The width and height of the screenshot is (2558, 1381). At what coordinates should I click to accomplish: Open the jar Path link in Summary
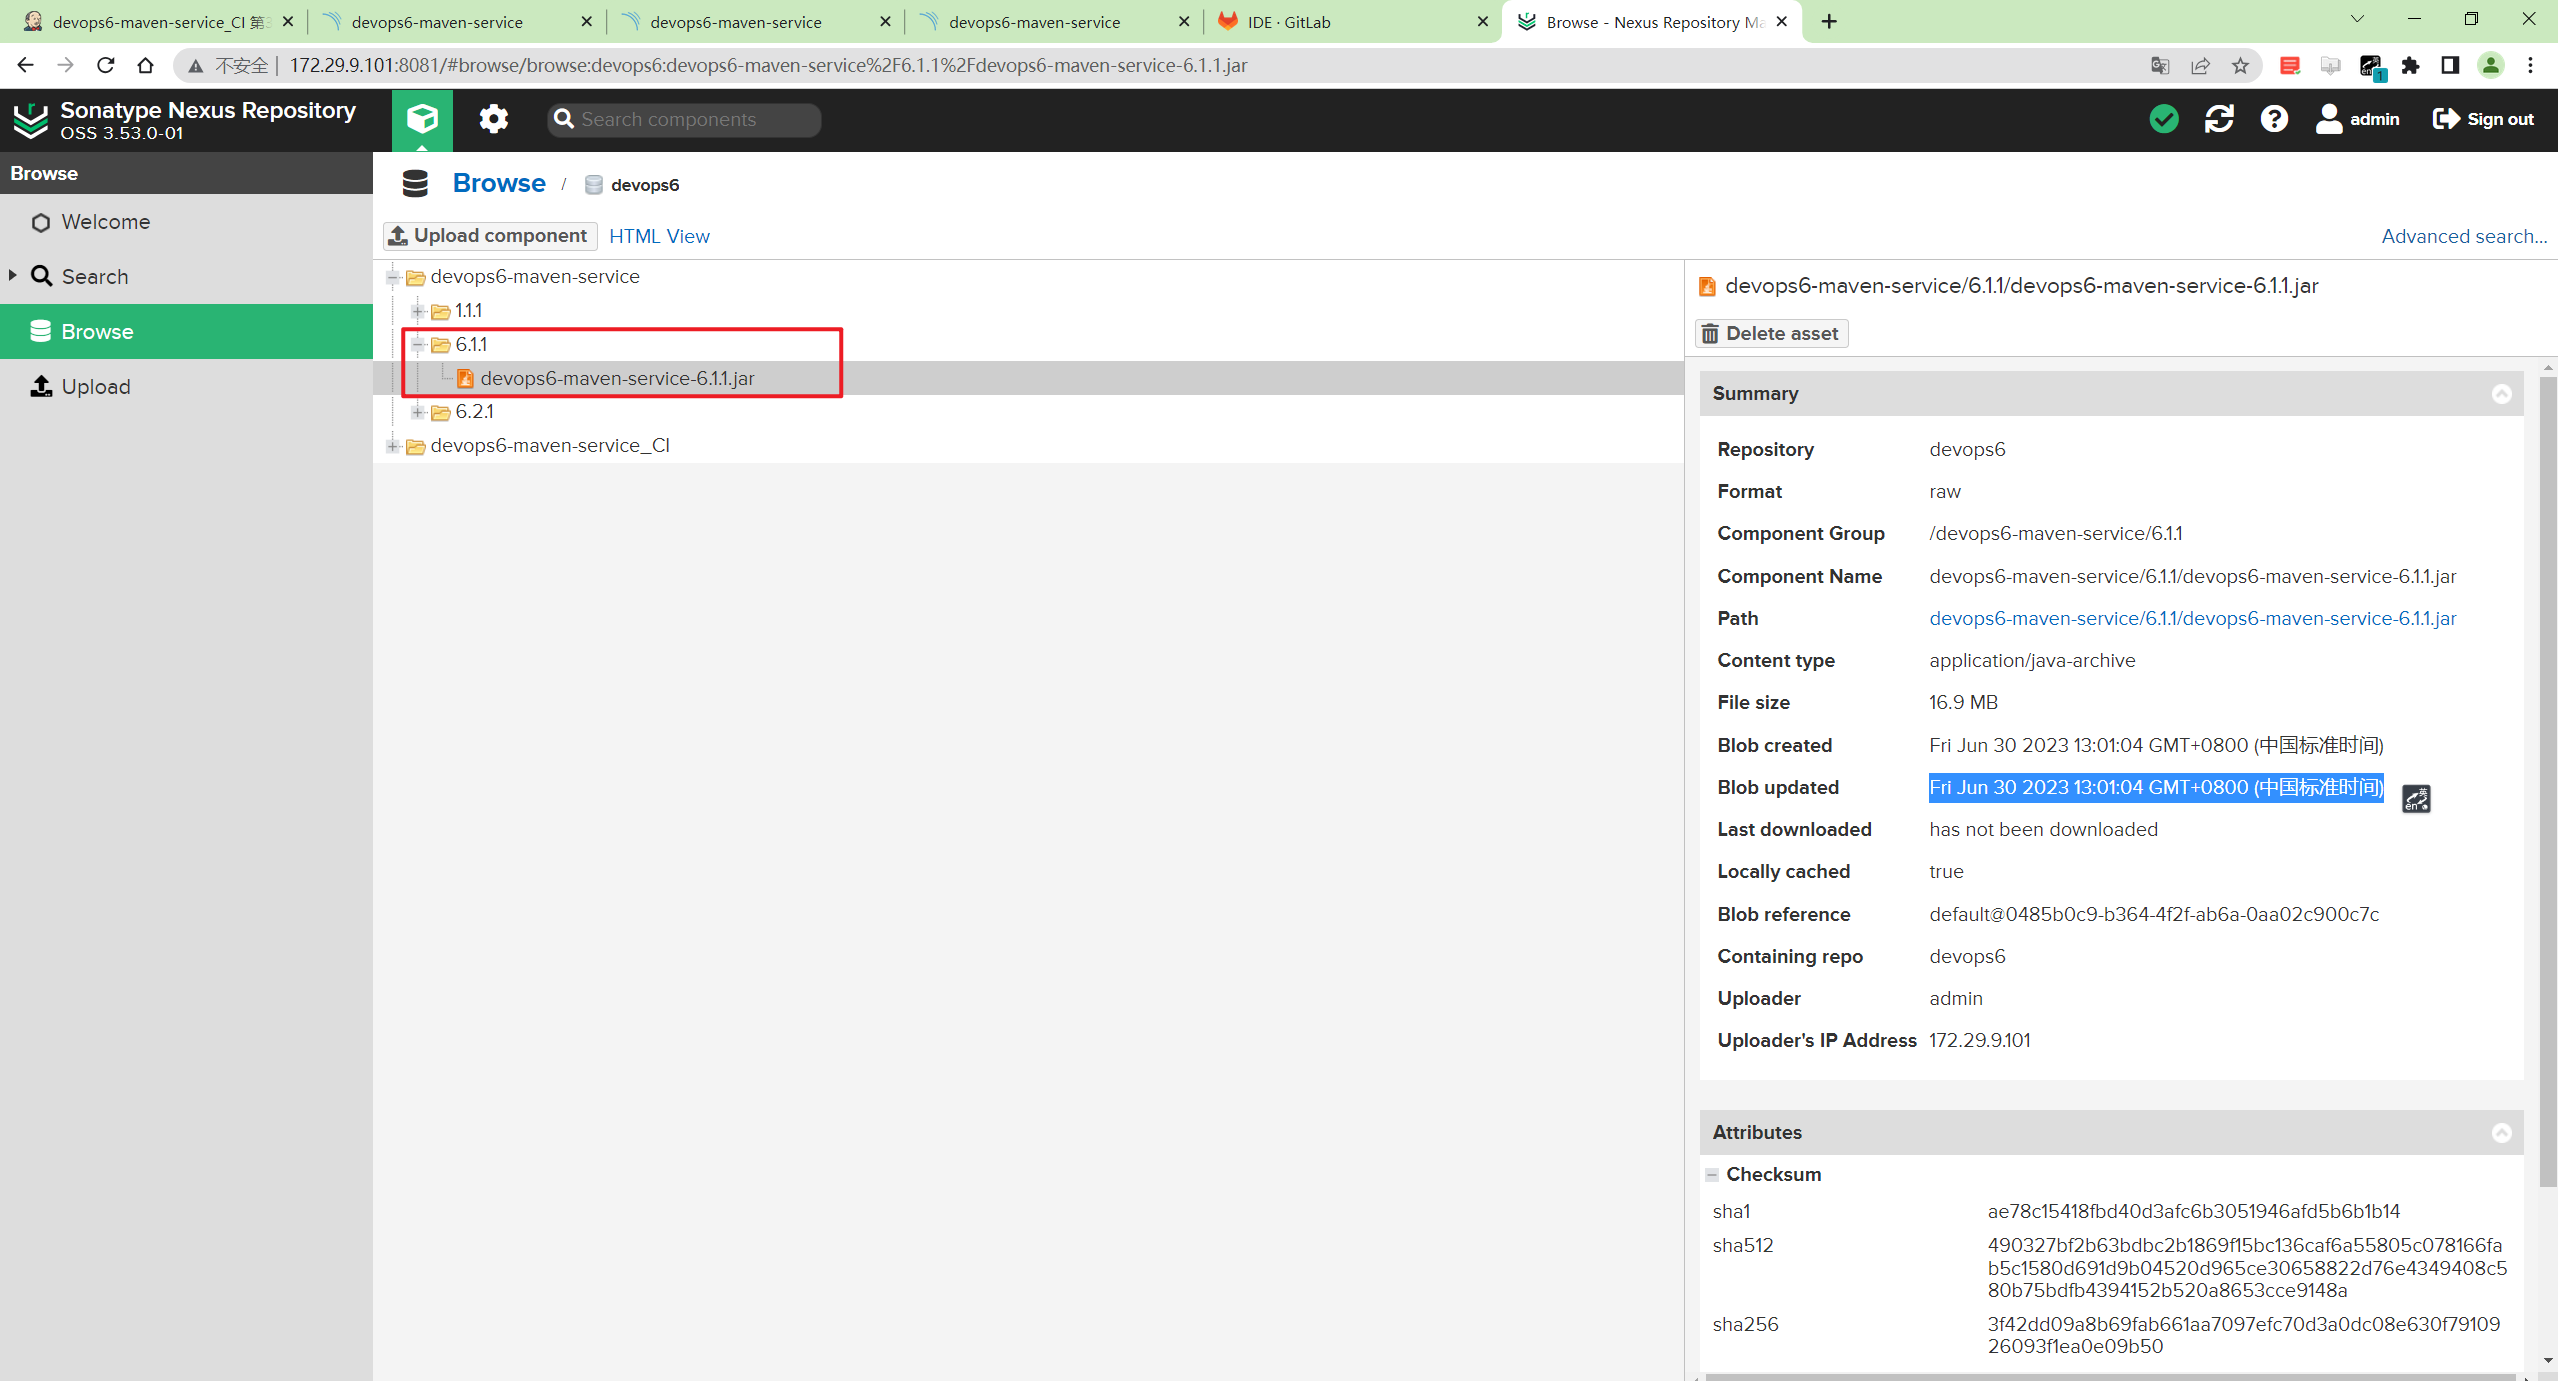click(x=2192, y=619)
